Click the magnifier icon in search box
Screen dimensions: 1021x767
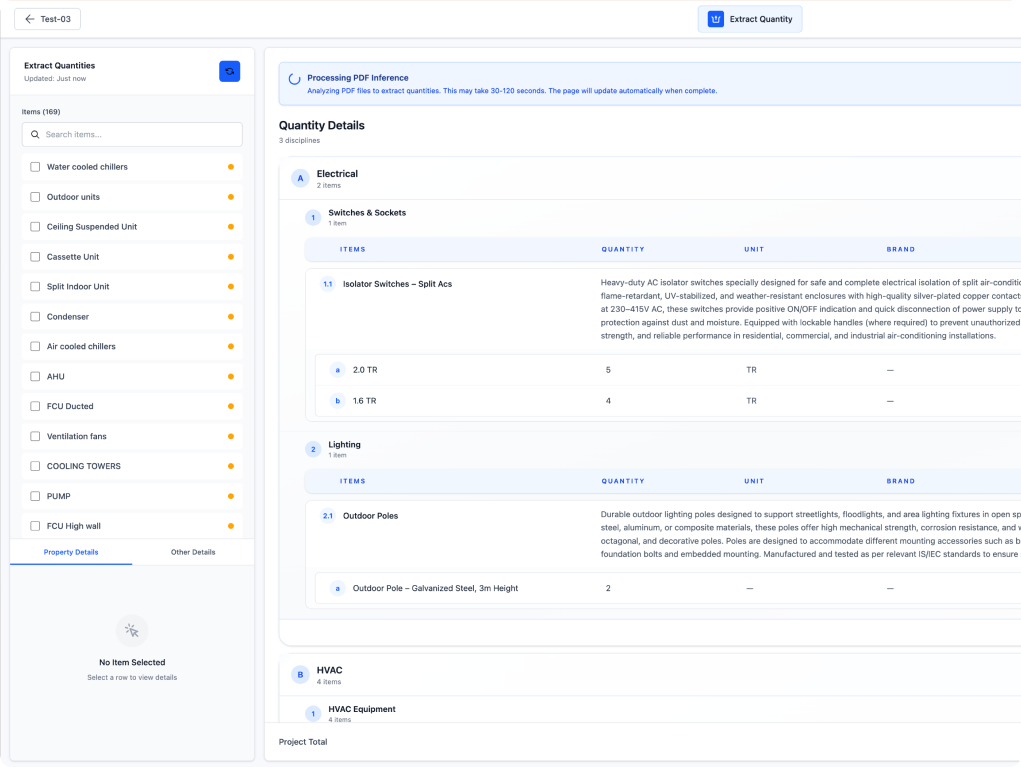coord(35,134)
